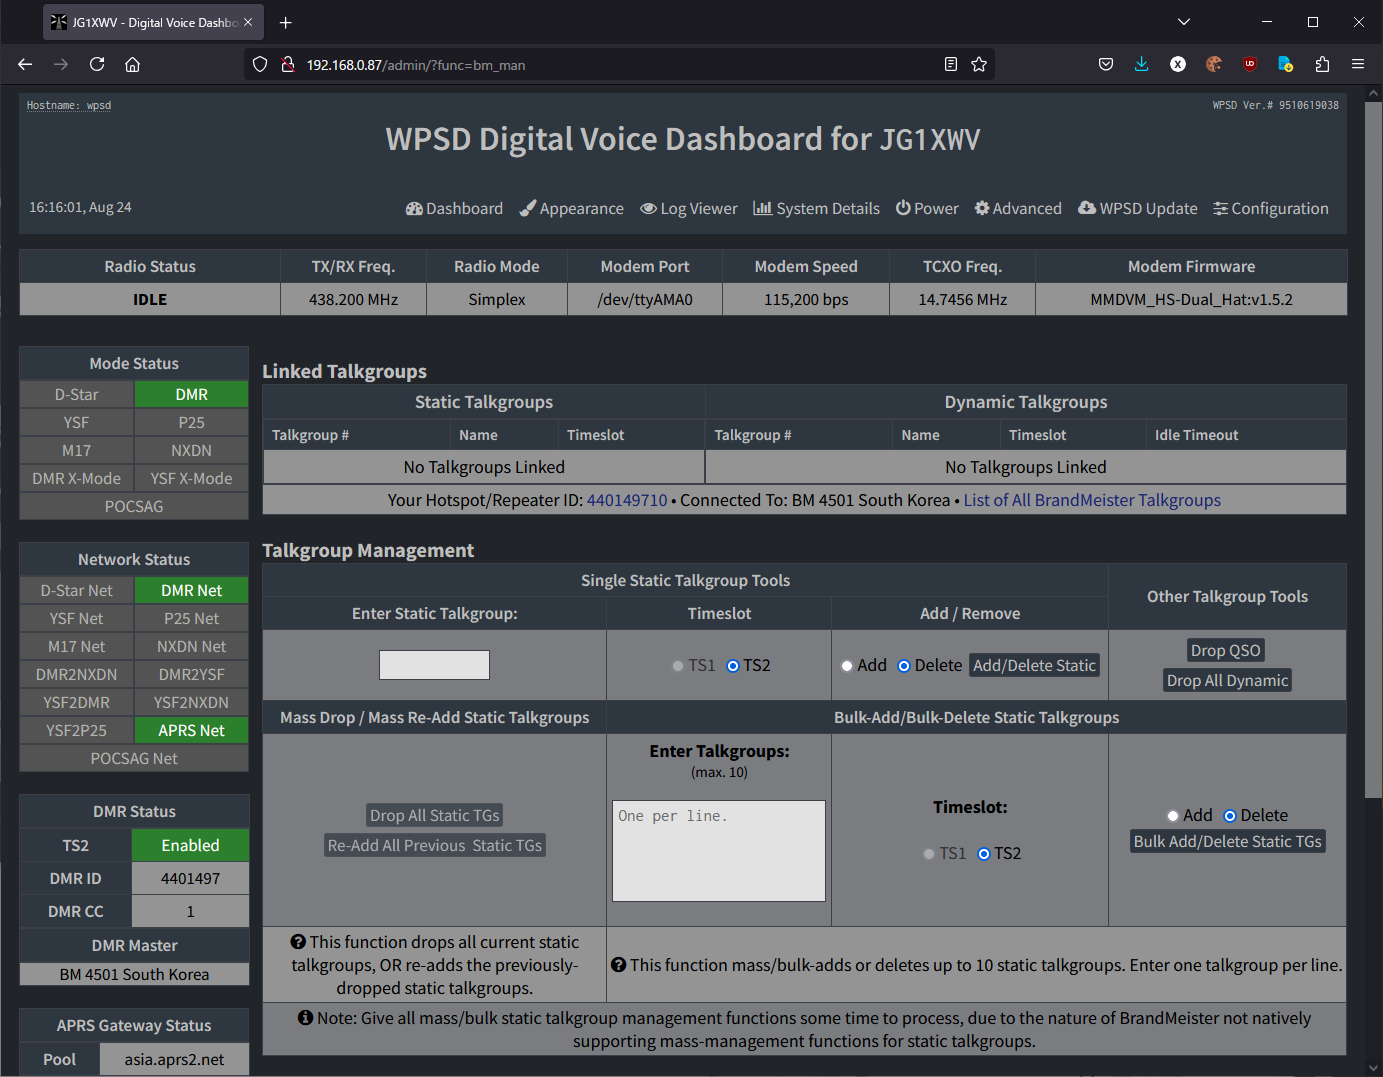Reload the current page
Screen dimensions: 1383x1077
pyautogui.click(x=97, y=64)
